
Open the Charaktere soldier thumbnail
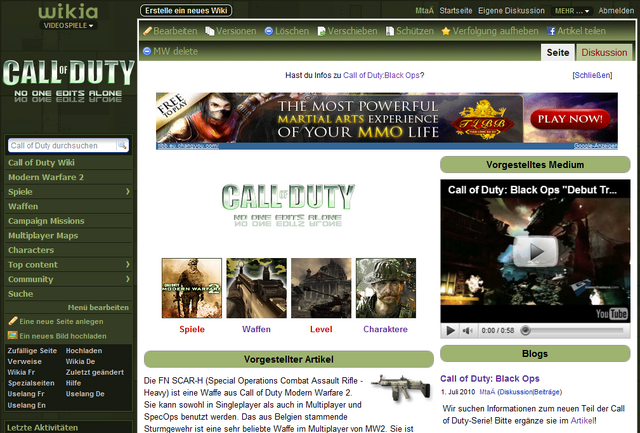pyautogui.click(x=386, y=288)
